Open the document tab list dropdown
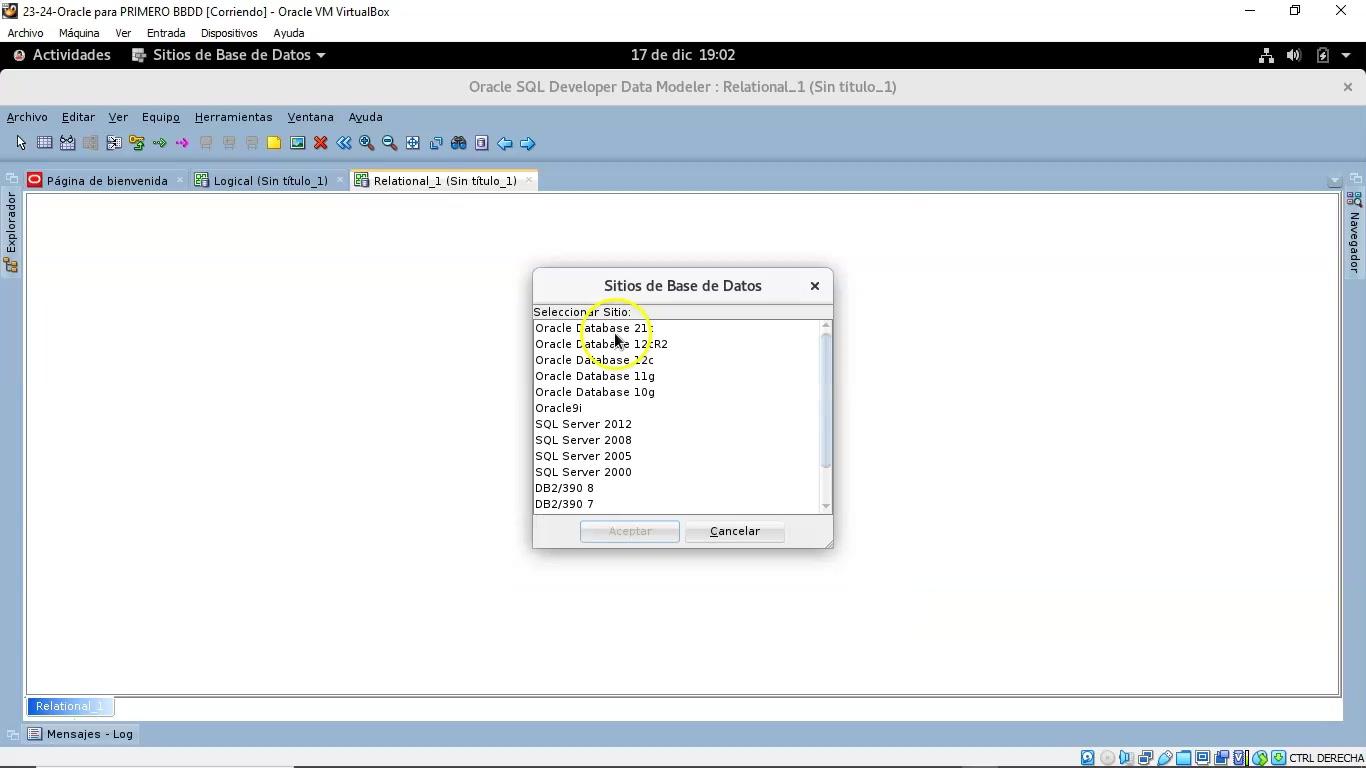 coord(1334,181)
